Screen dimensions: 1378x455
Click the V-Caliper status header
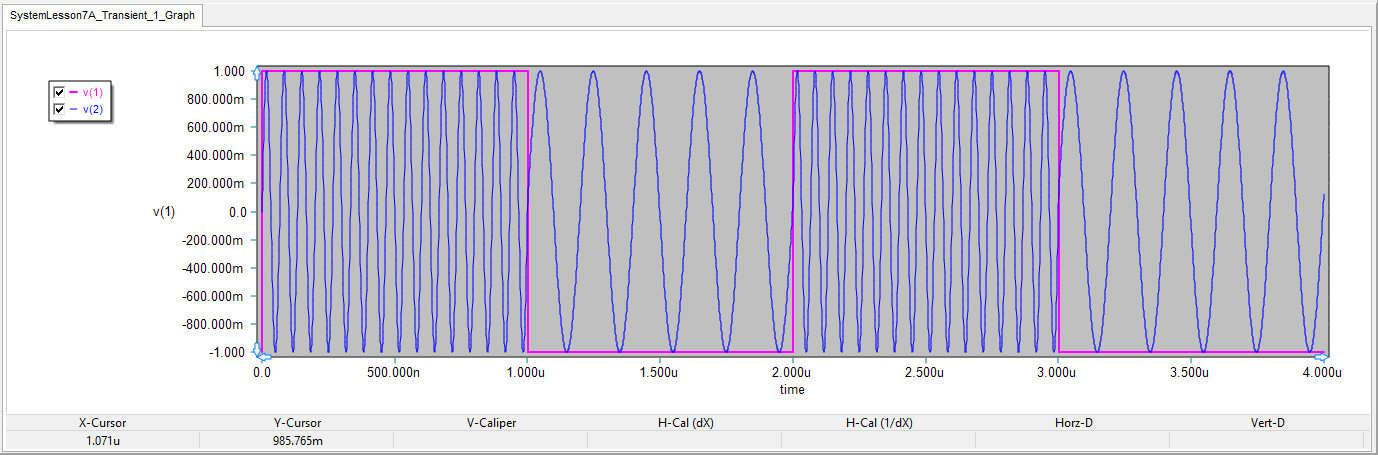click(491, 423)
